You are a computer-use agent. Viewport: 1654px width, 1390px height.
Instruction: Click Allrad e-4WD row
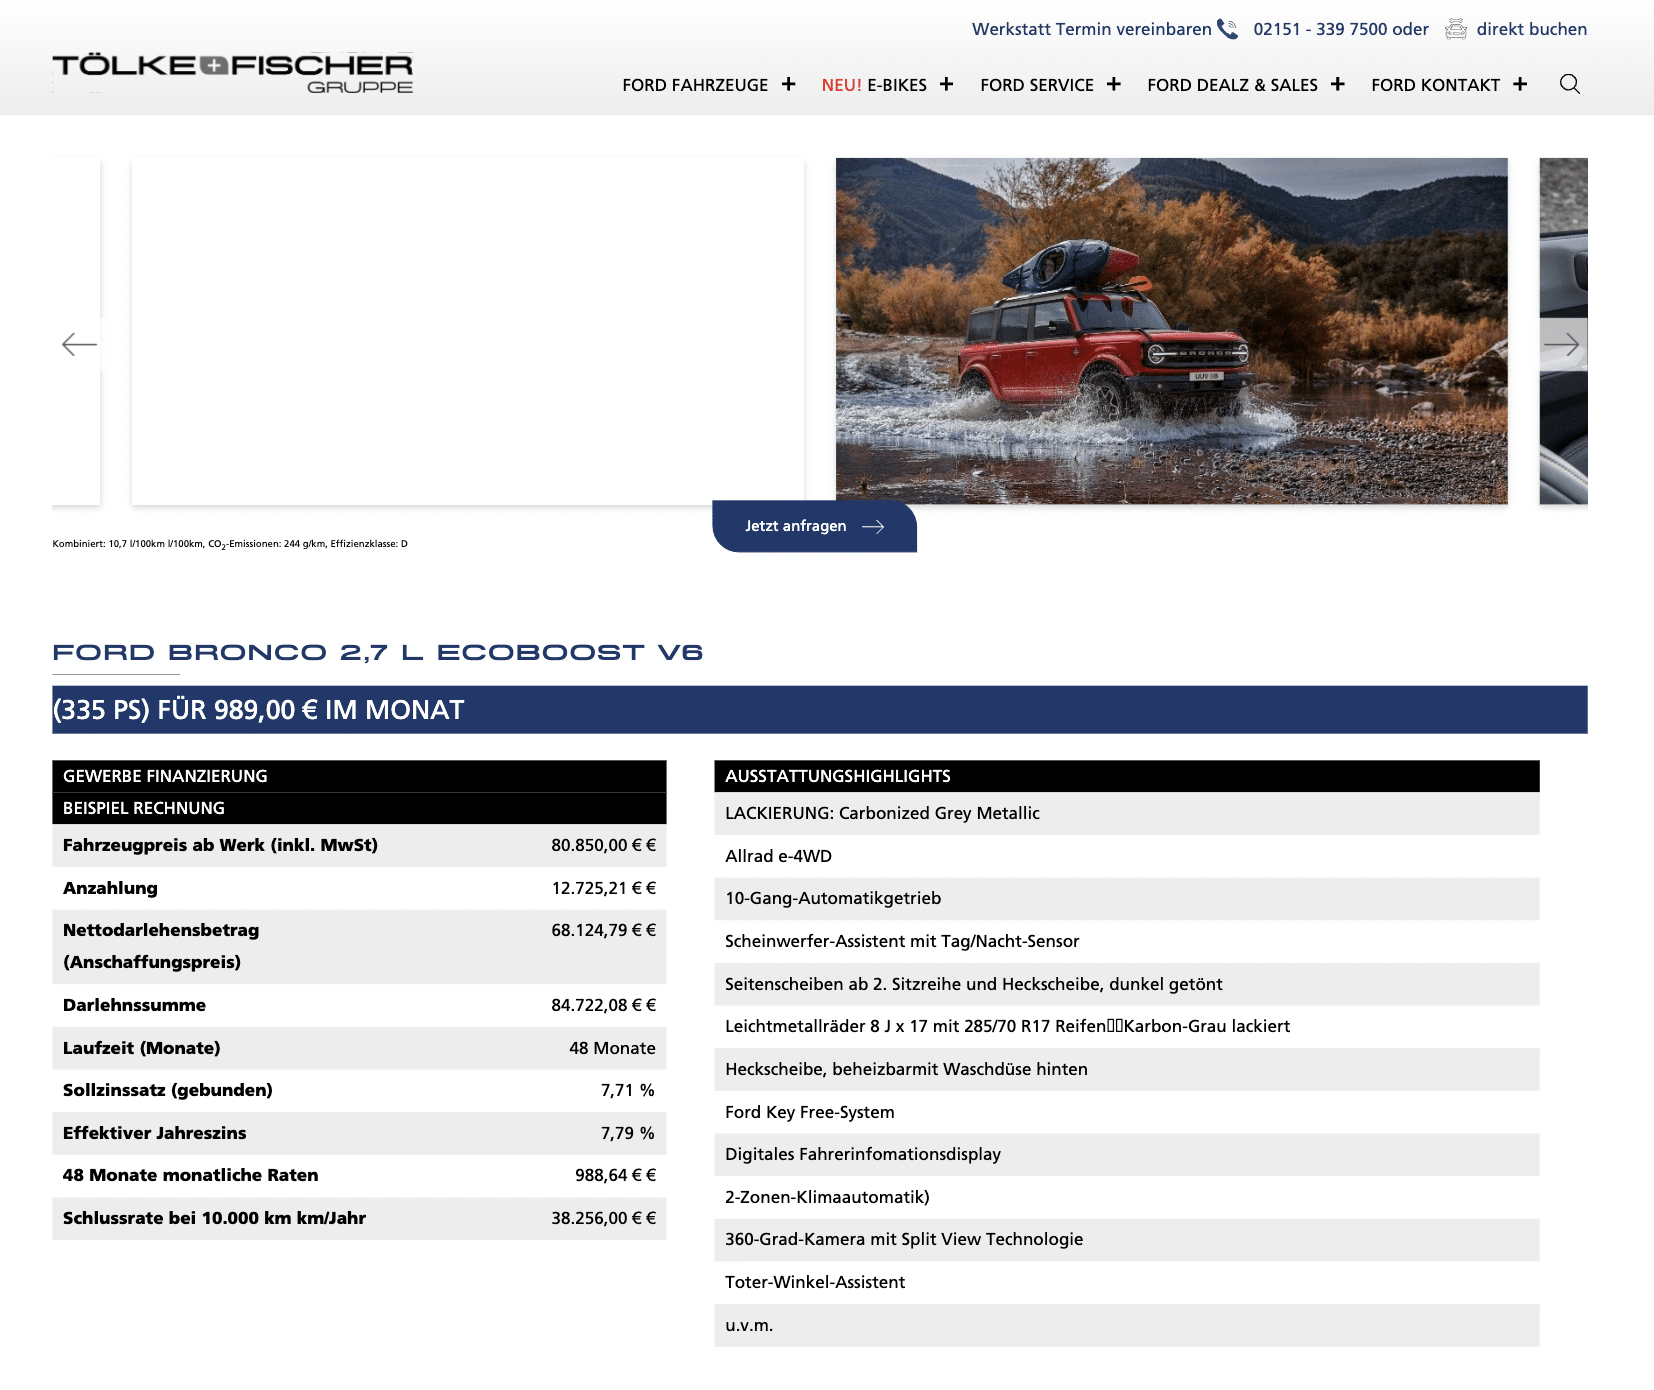1127,856
